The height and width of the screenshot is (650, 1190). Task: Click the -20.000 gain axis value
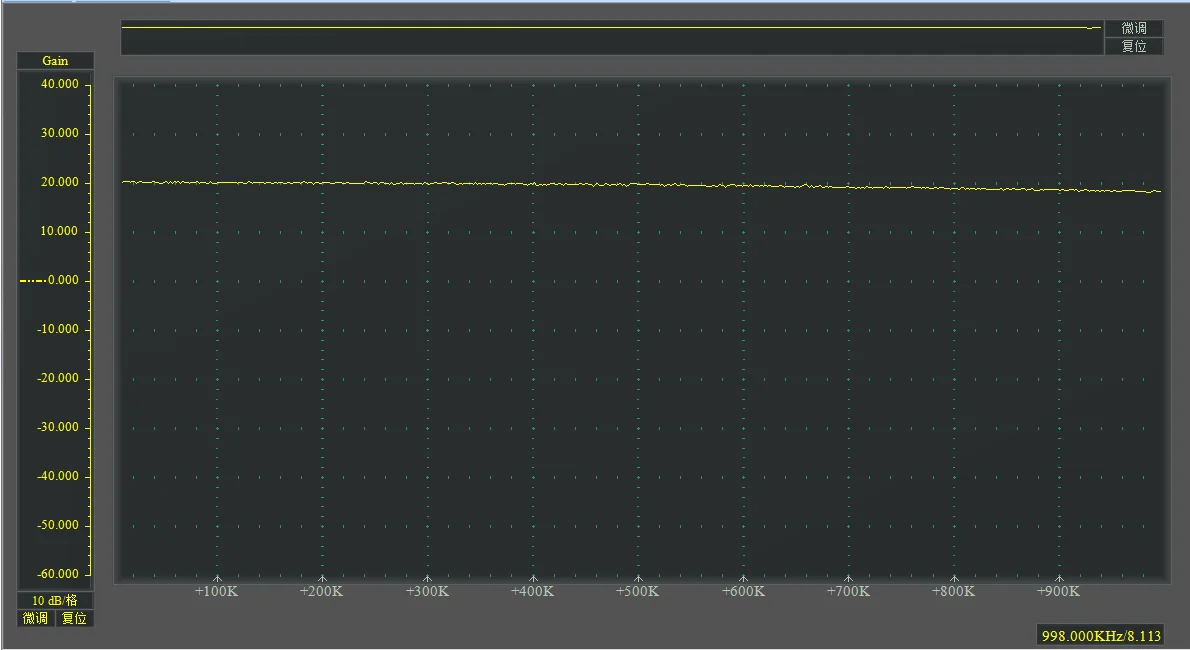pyautogui.click(x=58, y=378)
